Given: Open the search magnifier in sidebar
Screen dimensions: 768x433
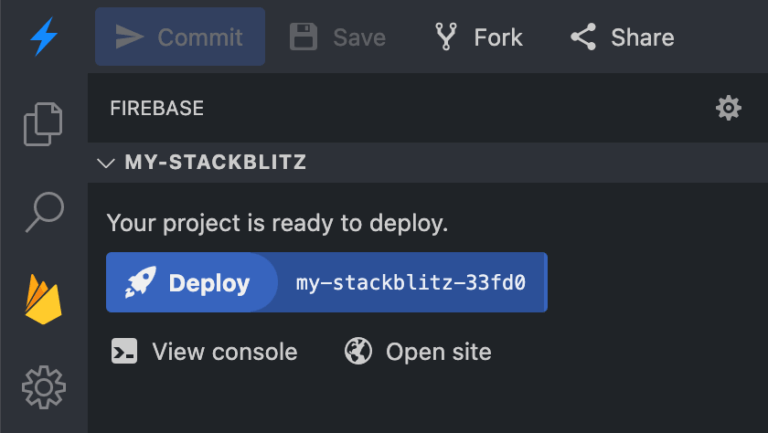Looking at the screenshot, I should tap(44, 212).
